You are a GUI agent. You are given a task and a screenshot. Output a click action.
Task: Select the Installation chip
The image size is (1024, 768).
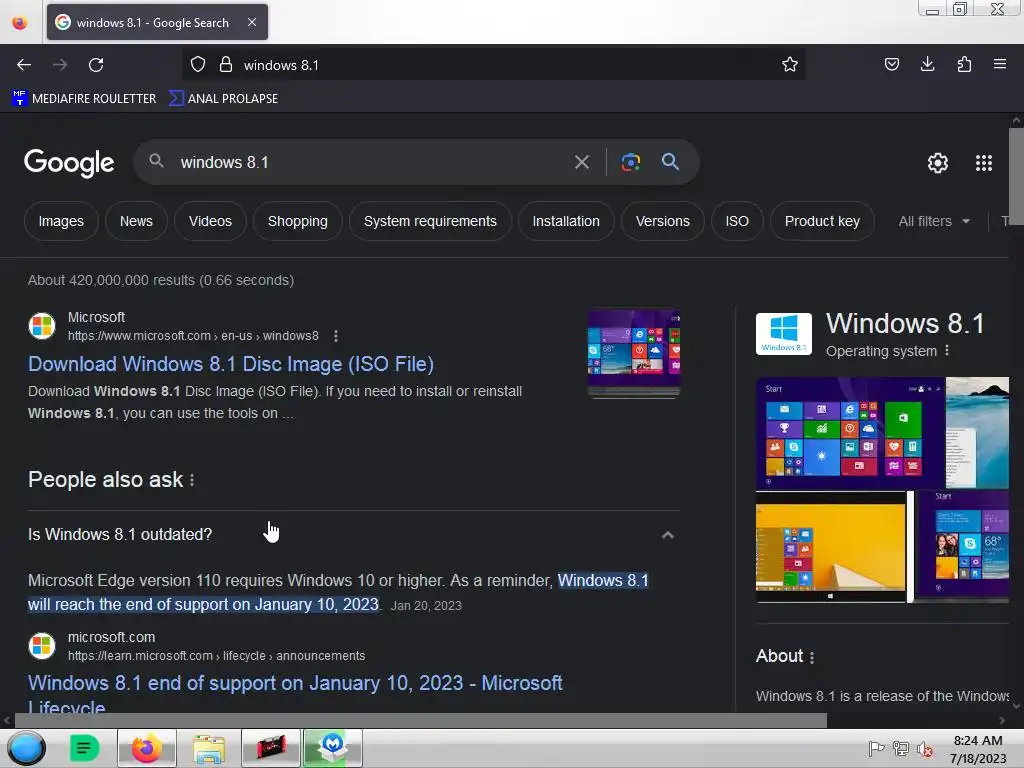[566, 221]
